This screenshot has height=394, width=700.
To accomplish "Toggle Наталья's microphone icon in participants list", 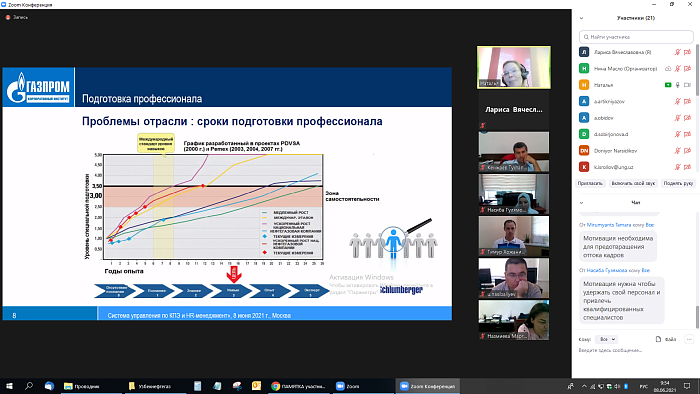I will click(x=678, y=85).
